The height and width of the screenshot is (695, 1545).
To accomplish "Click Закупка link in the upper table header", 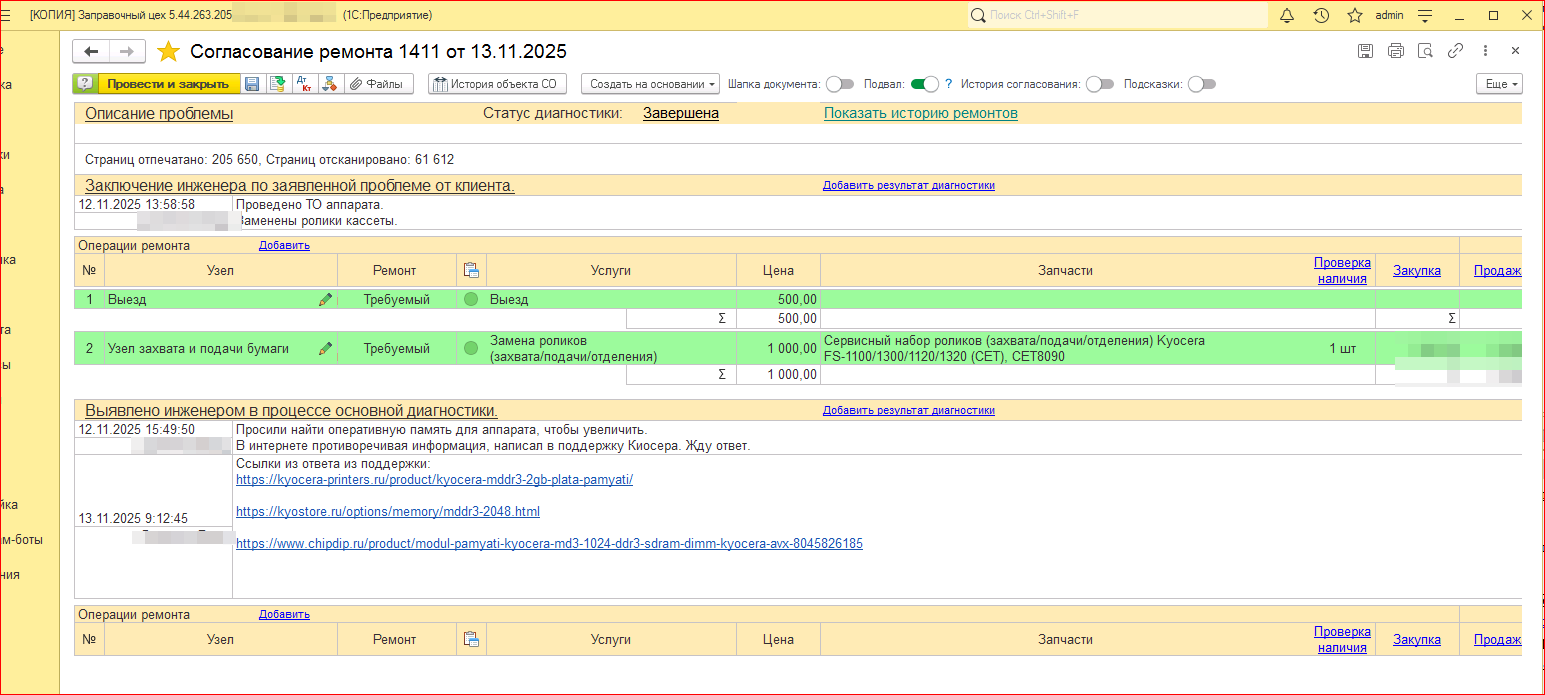I will [x=1417, y=270].
